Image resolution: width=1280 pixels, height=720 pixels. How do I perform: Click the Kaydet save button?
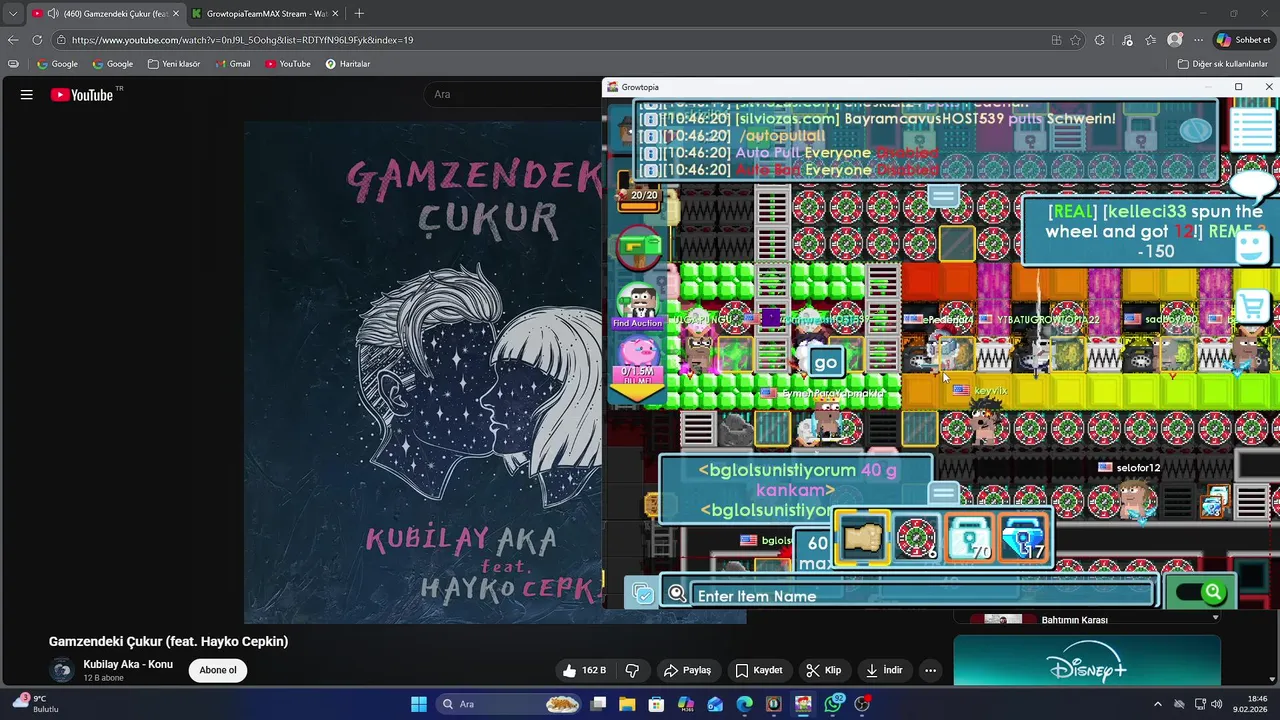(758, 670)
